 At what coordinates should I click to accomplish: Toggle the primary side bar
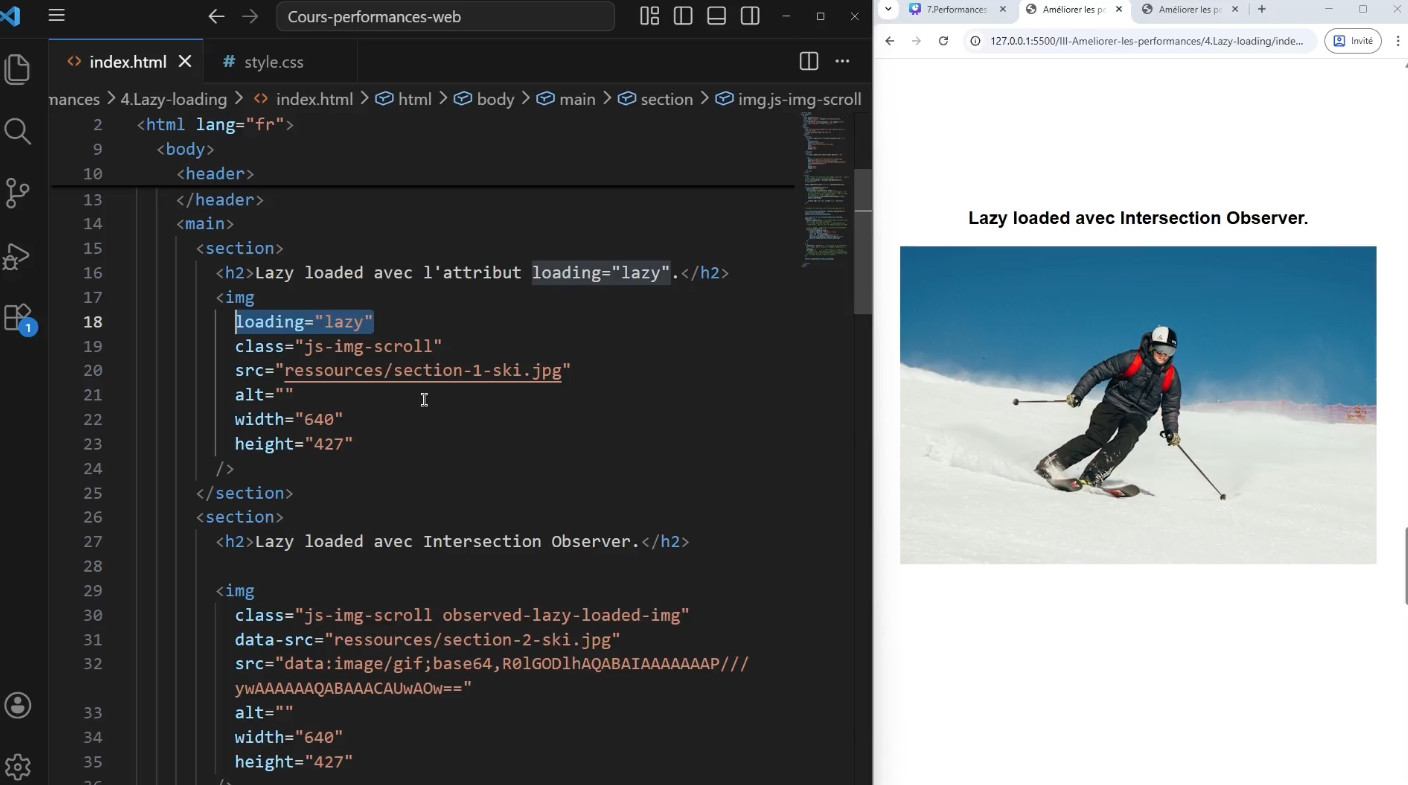(x=683, y=16)
